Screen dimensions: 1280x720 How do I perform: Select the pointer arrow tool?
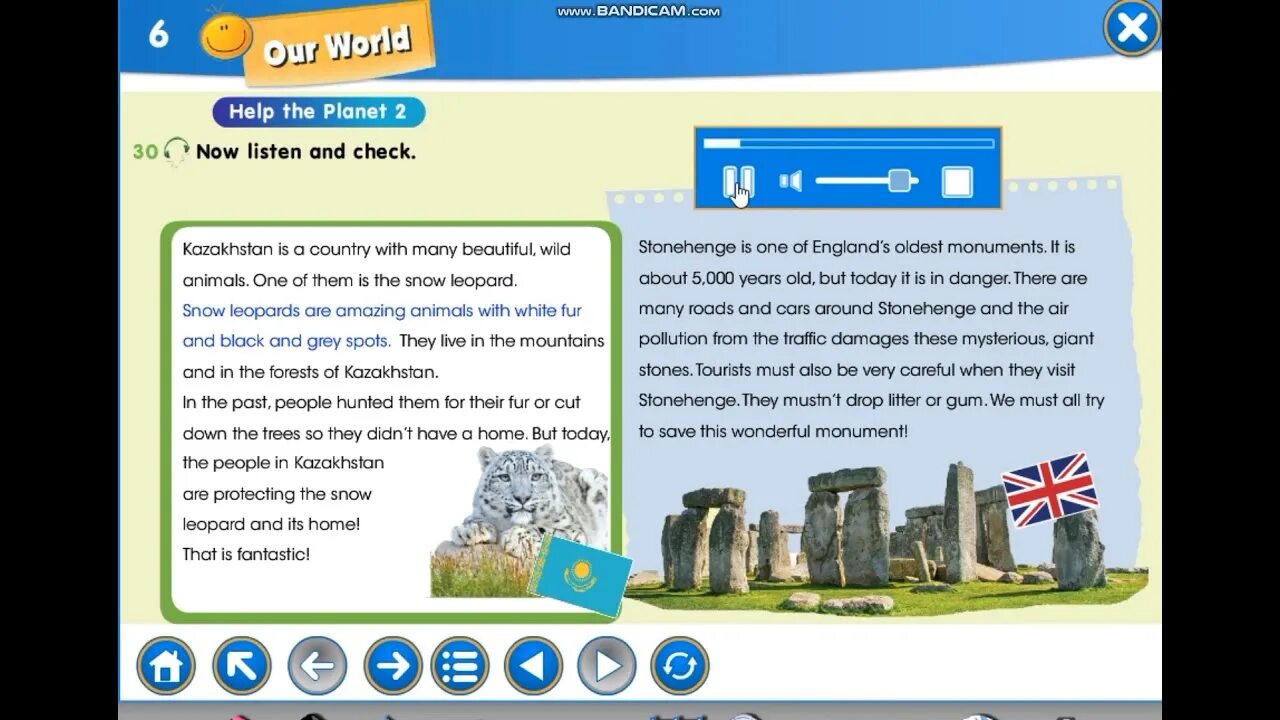click(242, 665)
